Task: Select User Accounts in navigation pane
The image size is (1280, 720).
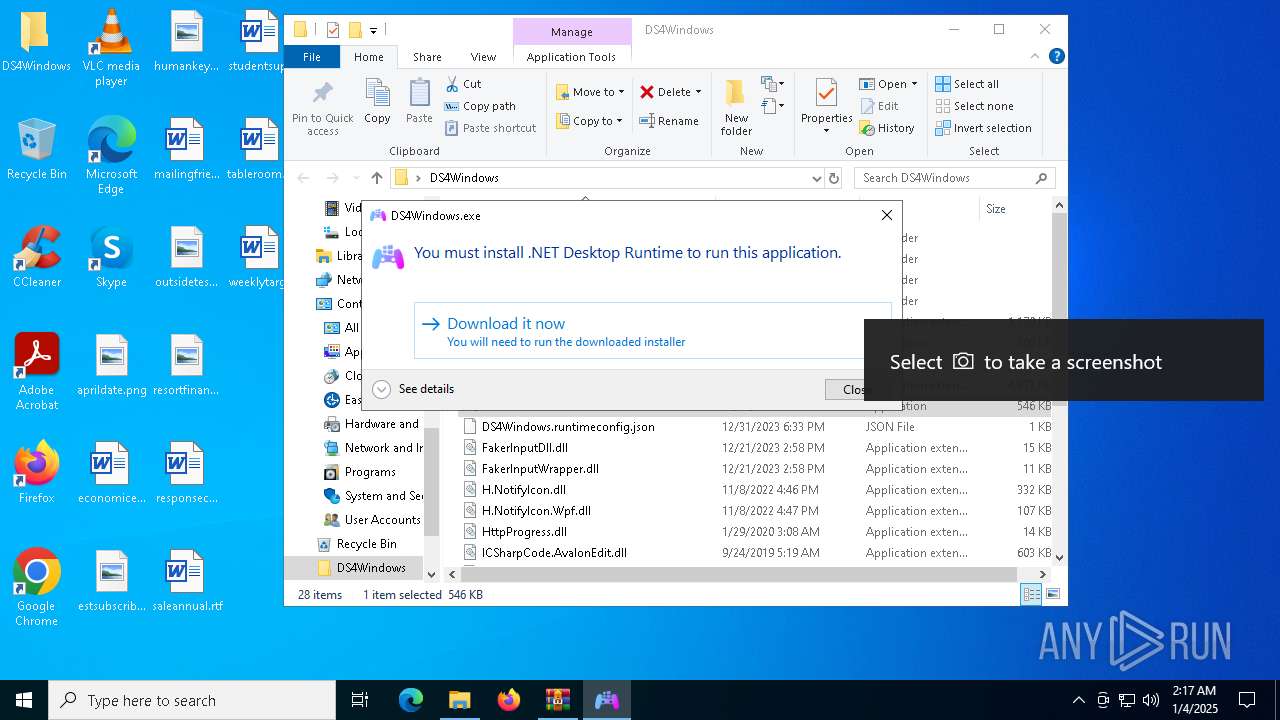Action: point(372,520)
